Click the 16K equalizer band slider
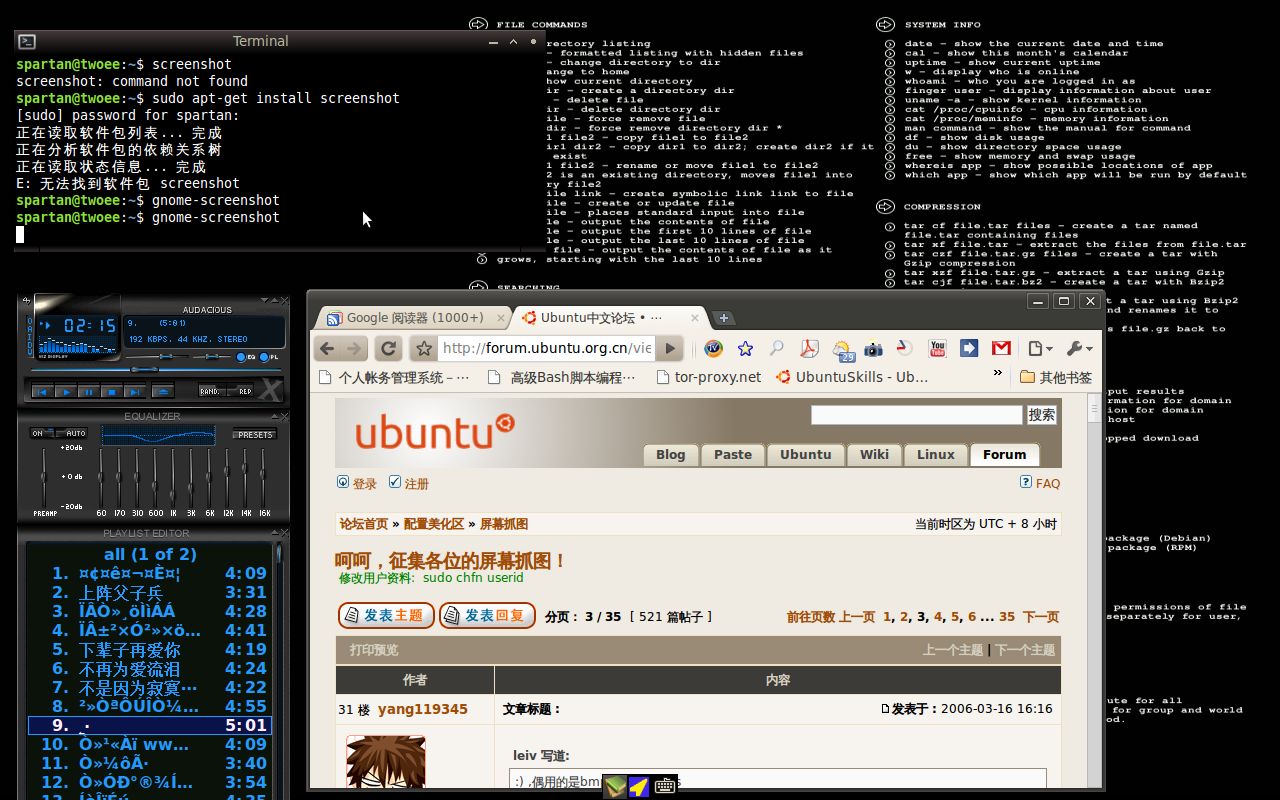Screen dimensions: 1280x800 [263, 478]
